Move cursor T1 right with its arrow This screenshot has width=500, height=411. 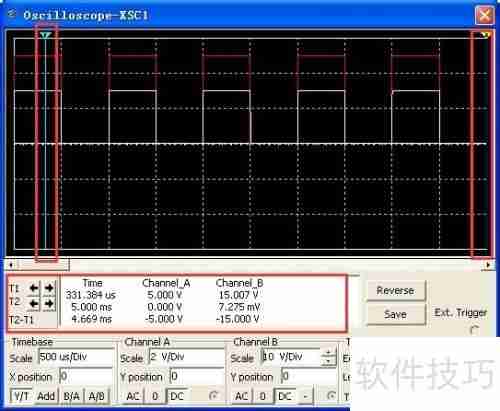(49, 287)
